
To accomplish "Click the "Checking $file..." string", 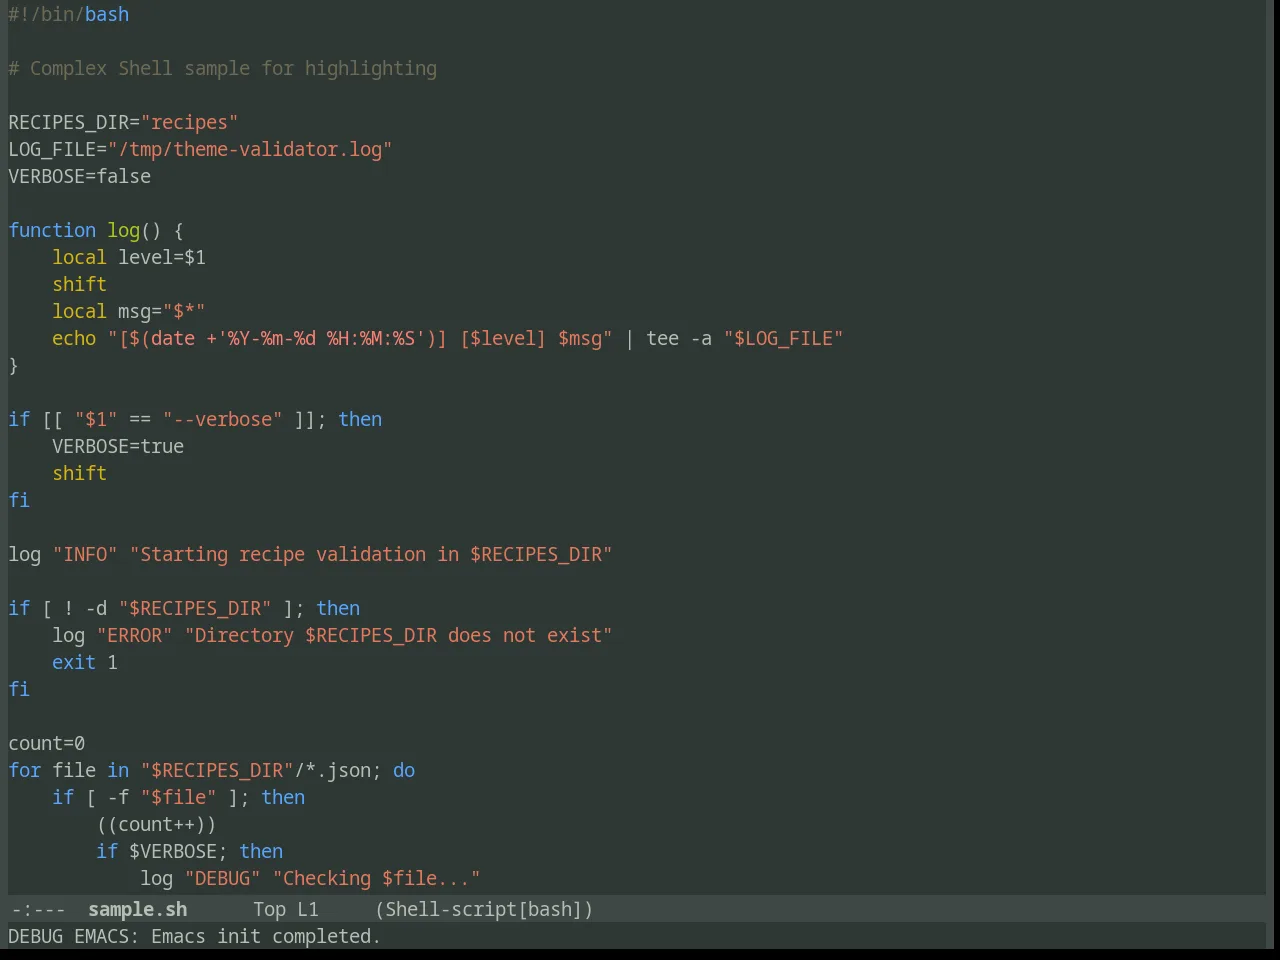I will coord(376,878).
